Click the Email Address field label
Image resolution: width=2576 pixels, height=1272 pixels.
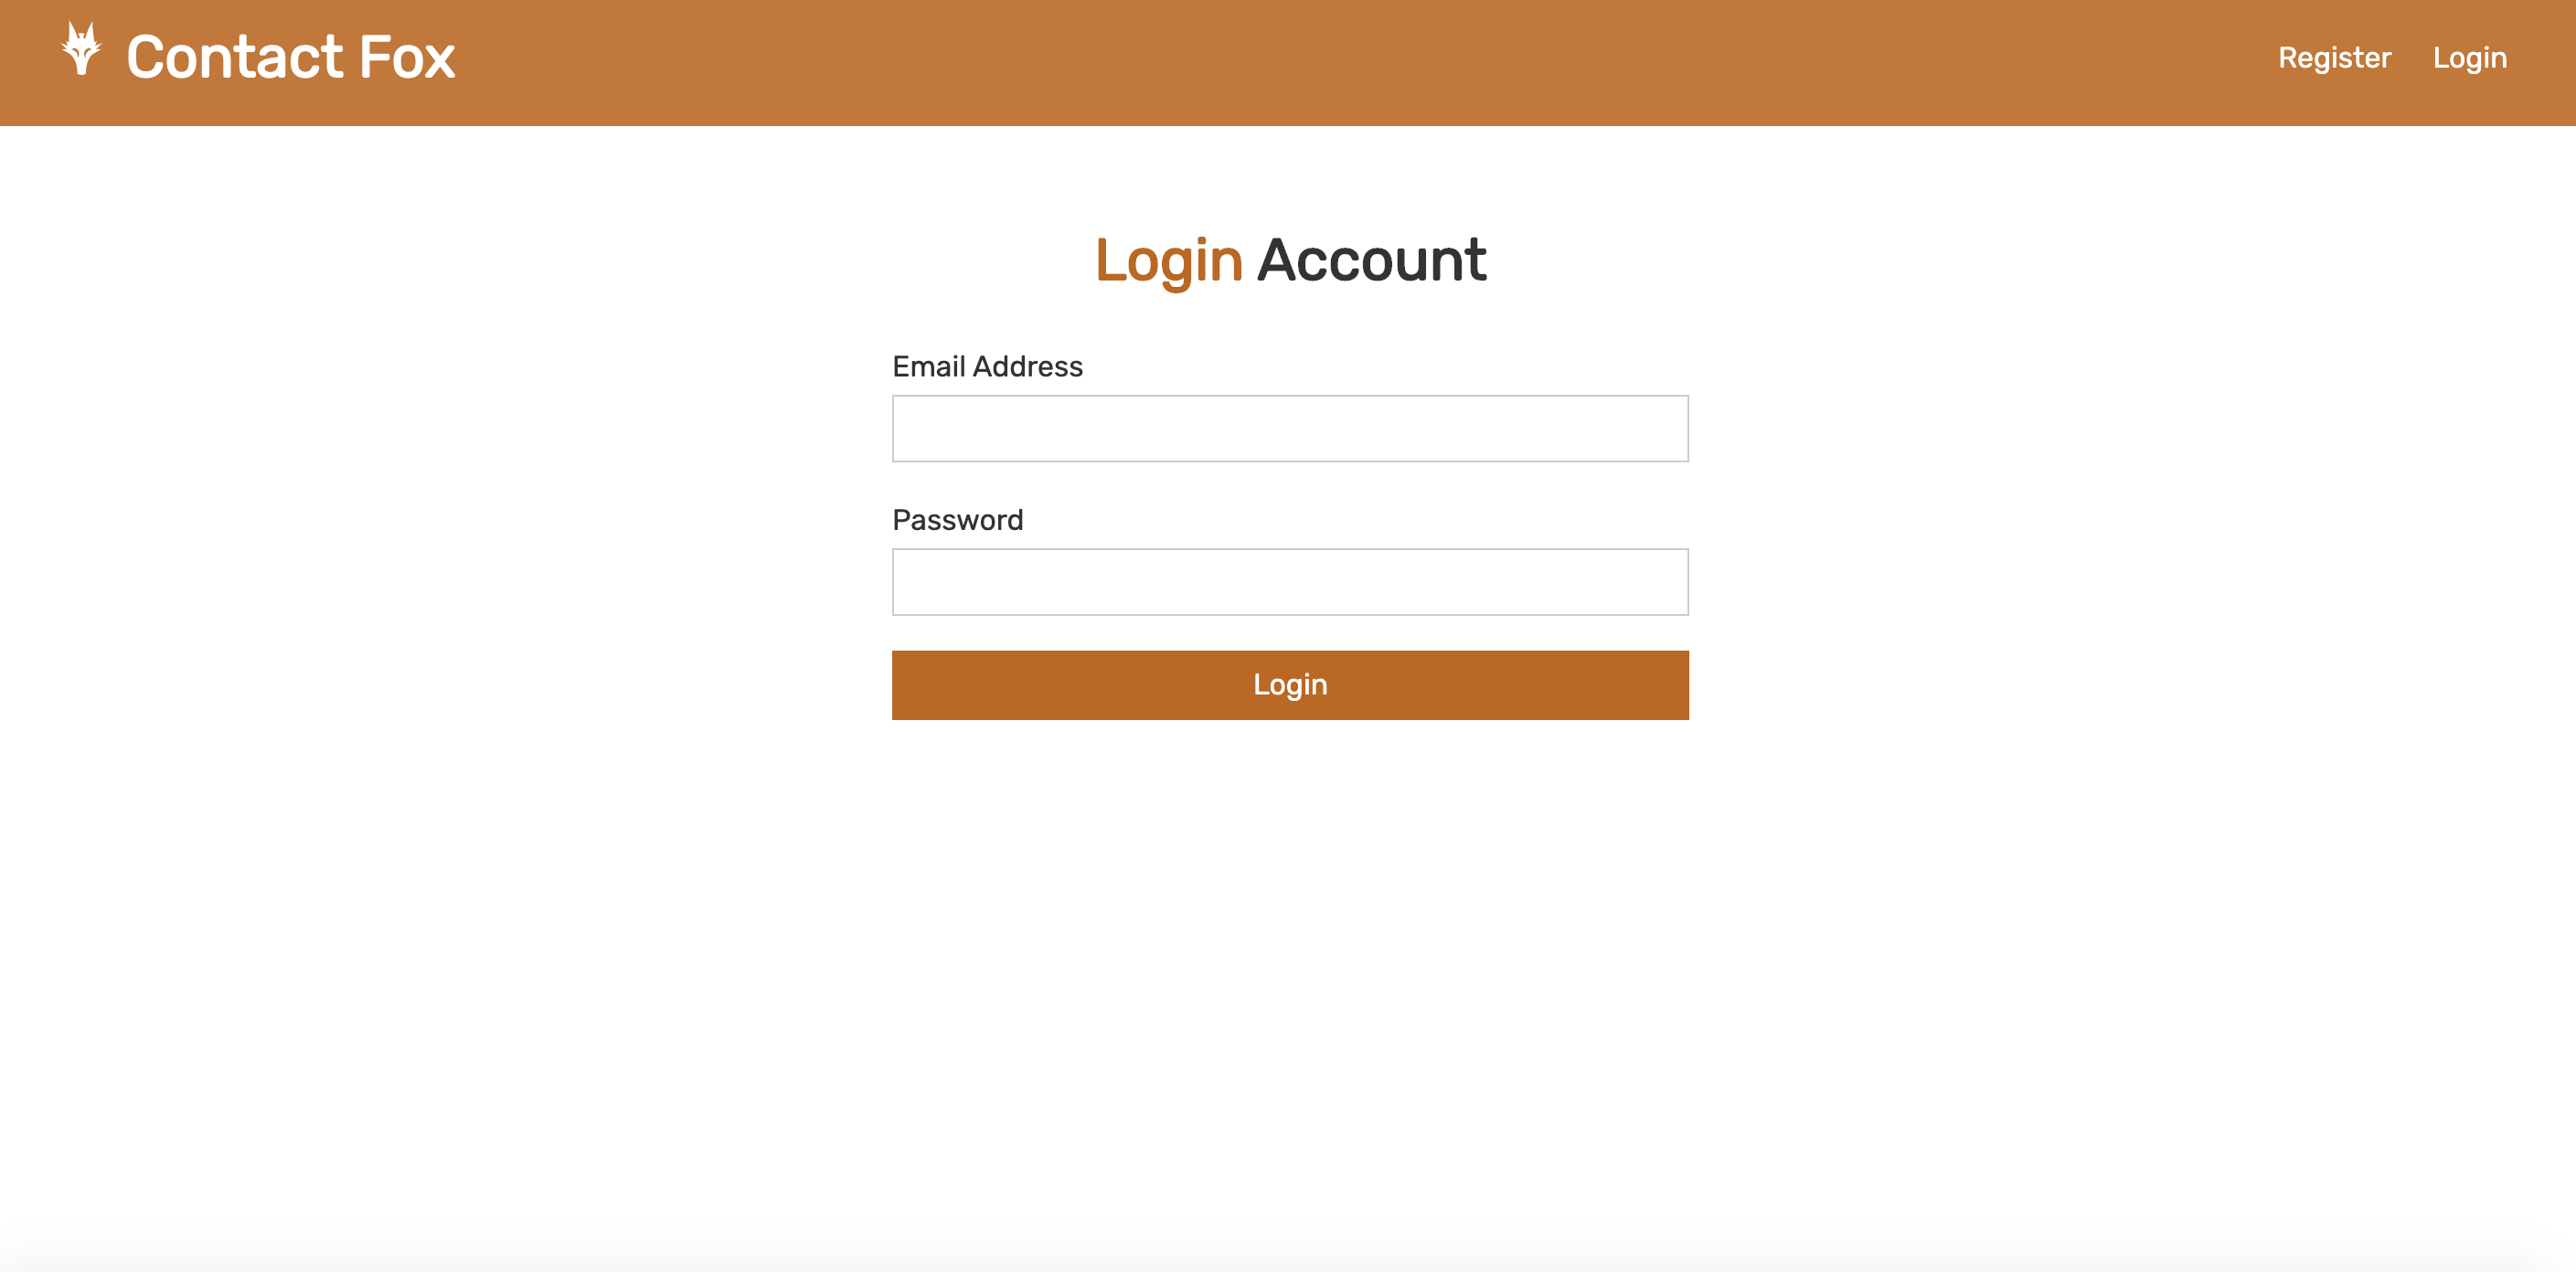[x=987, y=367]
